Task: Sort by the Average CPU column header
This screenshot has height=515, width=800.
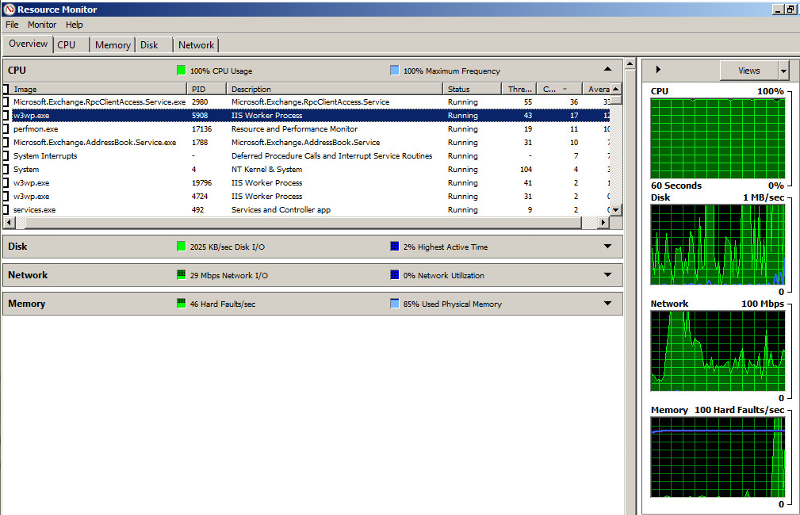Action: (596, 89)
